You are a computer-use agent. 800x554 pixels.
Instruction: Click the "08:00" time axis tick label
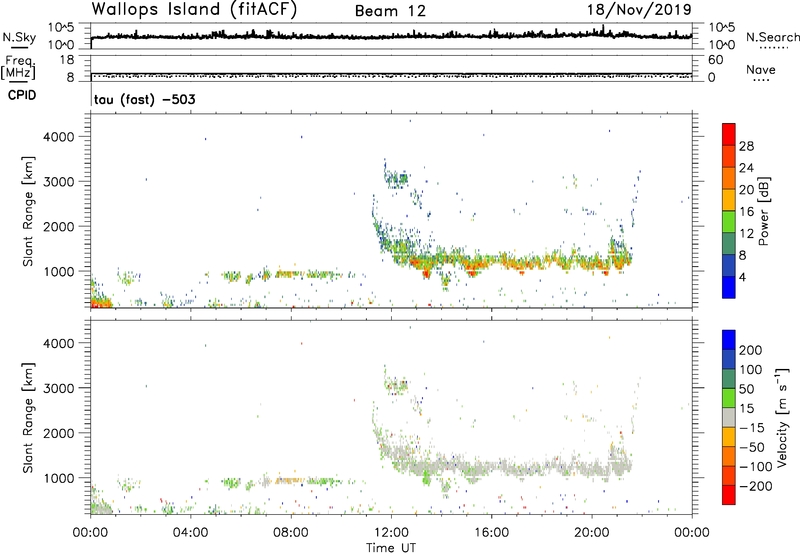pos(291,532)
